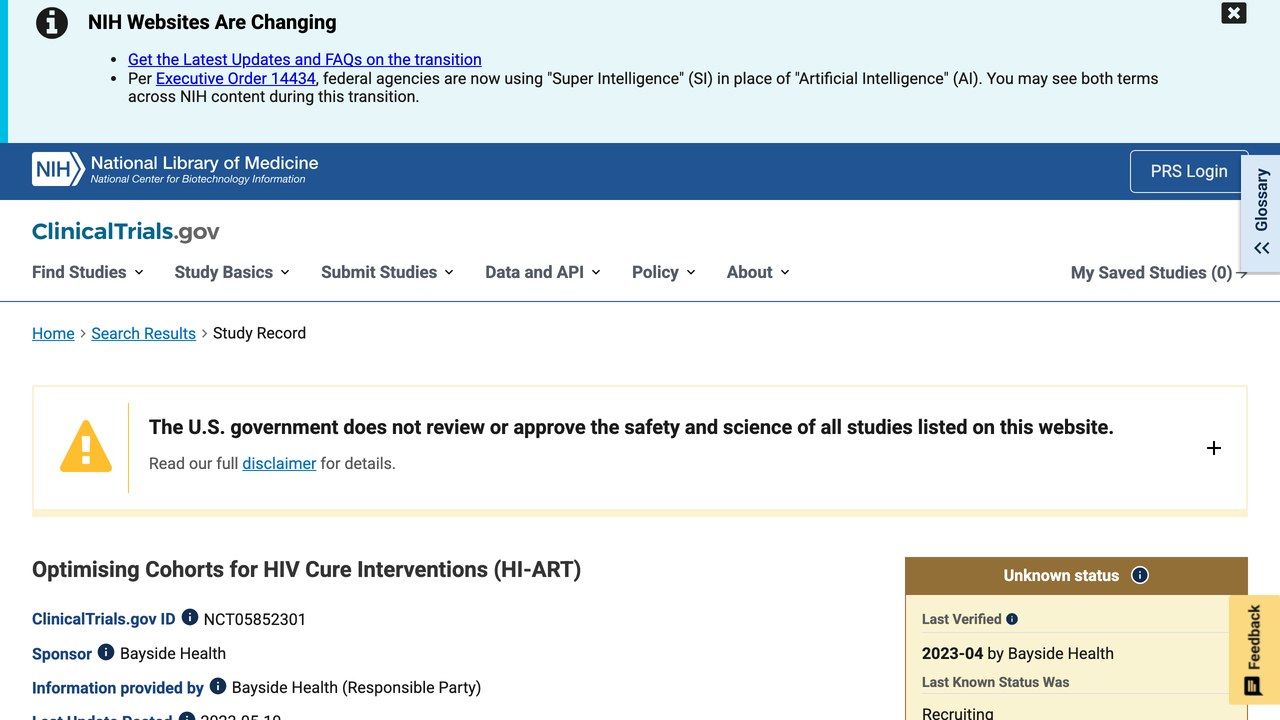The width and height of the screenshot is (1280, 720).
Task: Open the full disclaimer link
Action: 279,463
